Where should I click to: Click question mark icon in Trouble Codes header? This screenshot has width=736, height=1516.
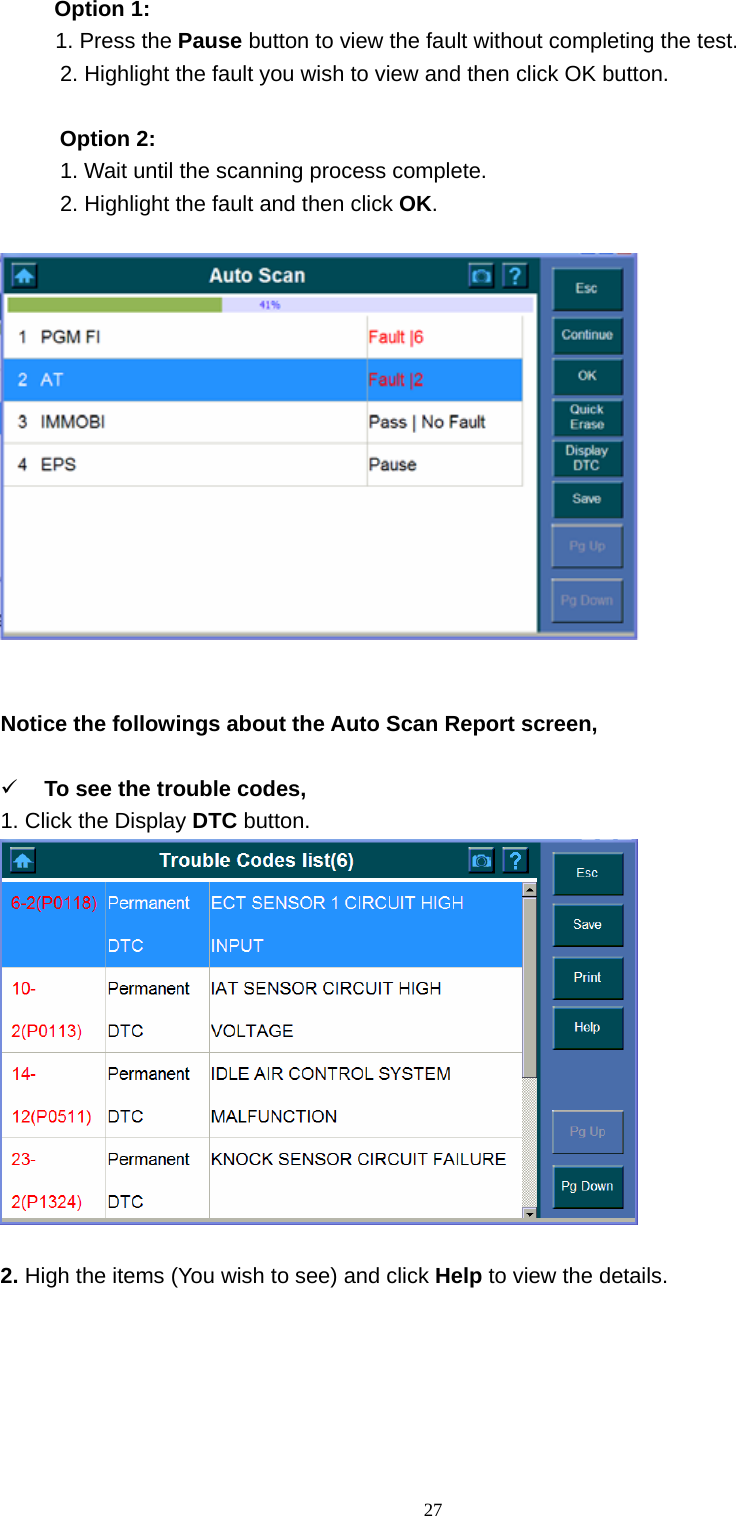coord(514,860)
